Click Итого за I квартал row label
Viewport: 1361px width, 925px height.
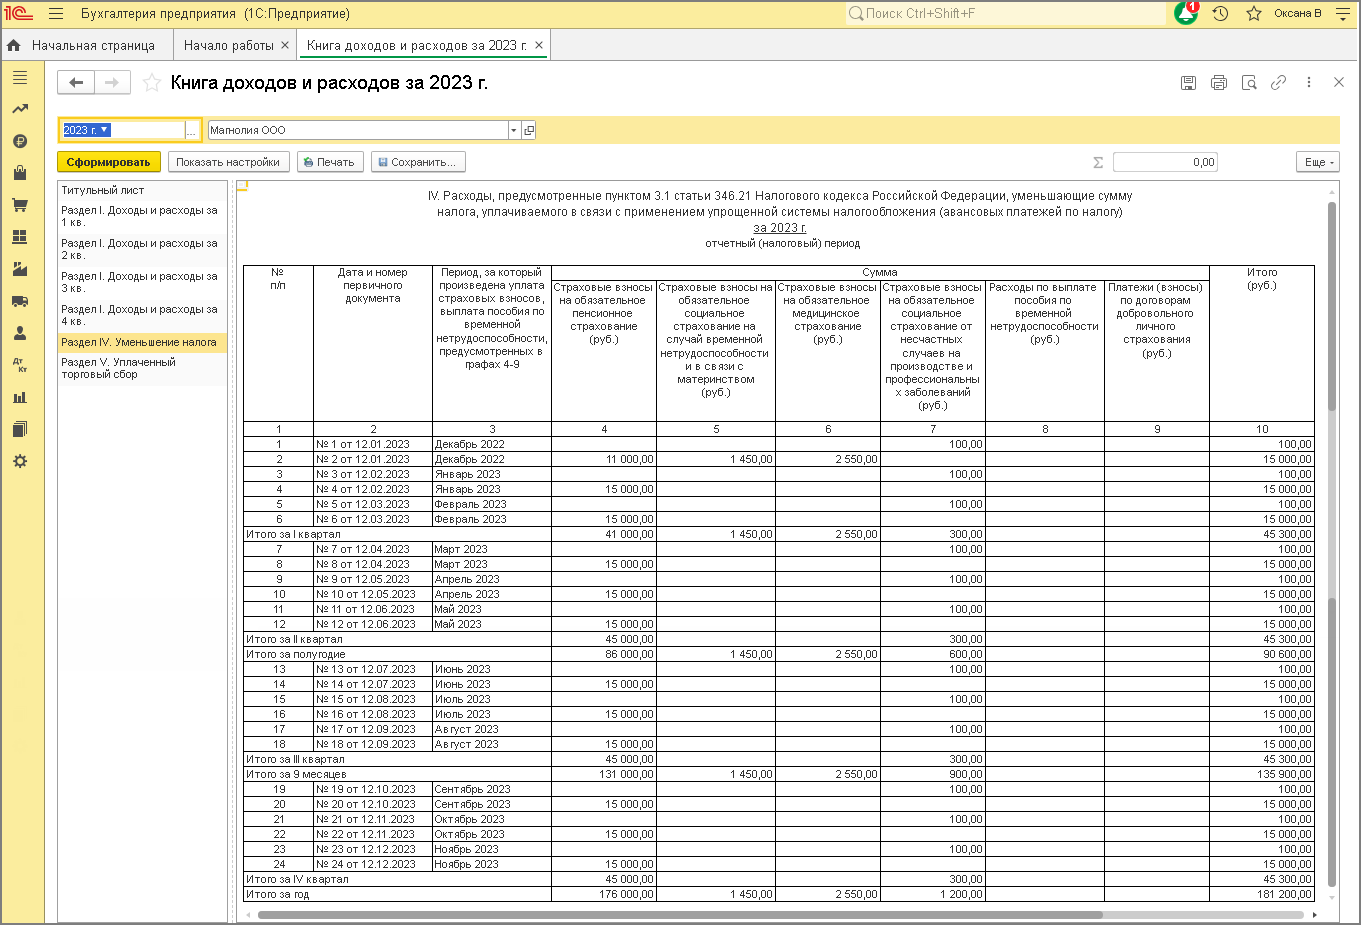click(397, 534)
